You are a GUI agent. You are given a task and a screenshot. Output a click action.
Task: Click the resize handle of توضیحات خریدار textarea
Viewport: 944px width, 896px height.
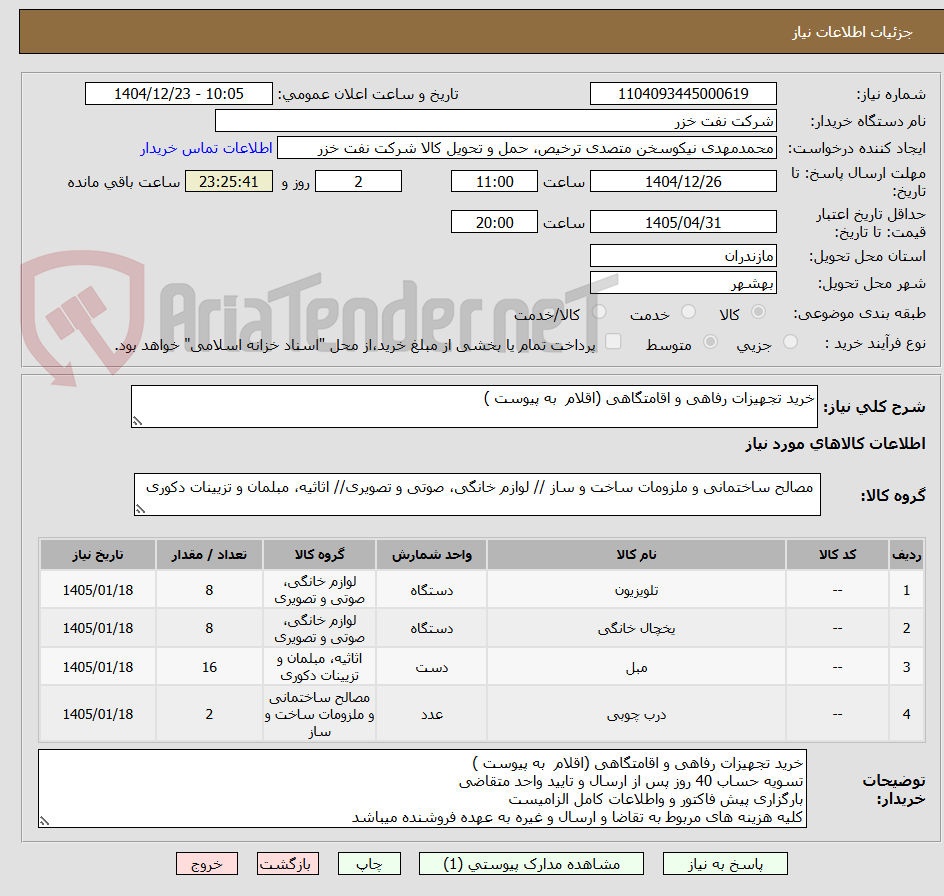[45, 821]
